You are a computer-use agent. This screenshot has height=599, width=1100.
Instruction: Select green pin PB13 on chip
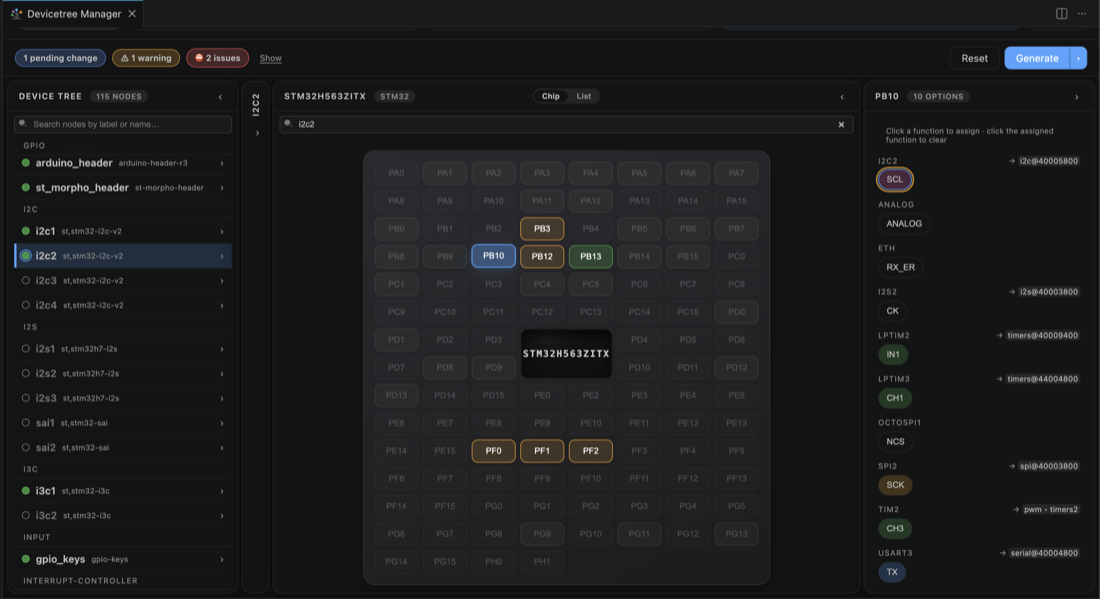pos(591,256)
